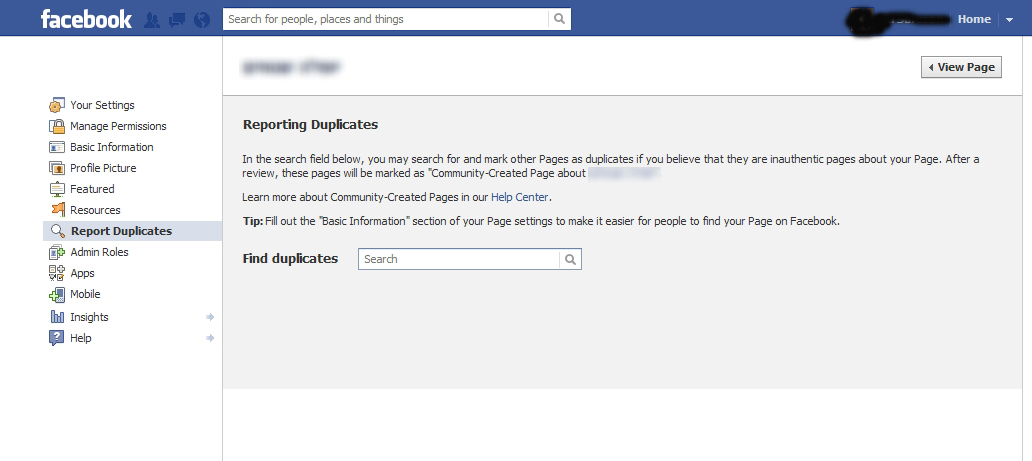Image resolution: width=1032 pixels, height=461 pixels.
Task: Click the Featured icon
Action: (57, 189)
